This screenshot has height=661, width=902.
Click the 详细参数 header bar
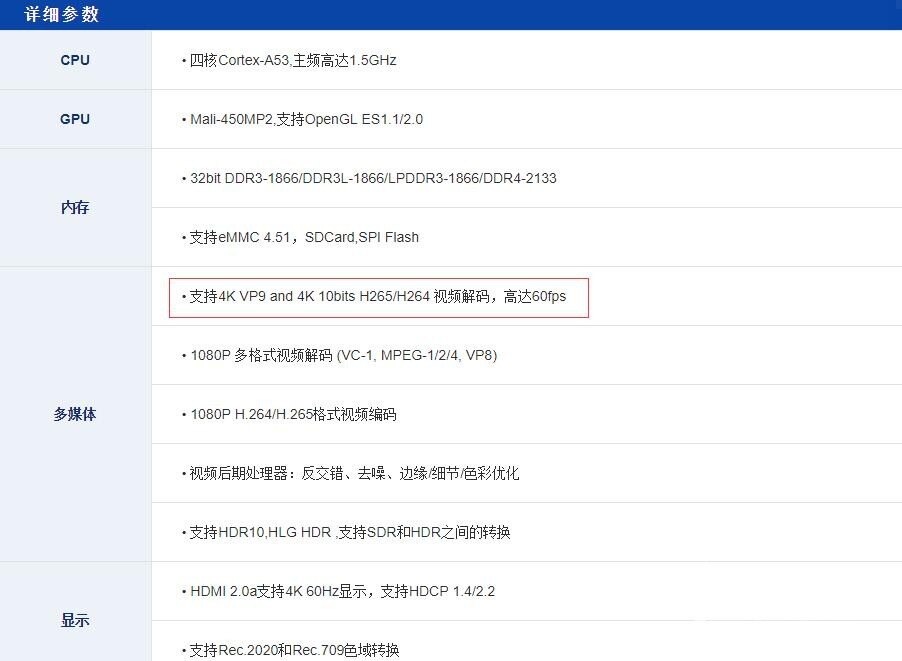(60, 14)
